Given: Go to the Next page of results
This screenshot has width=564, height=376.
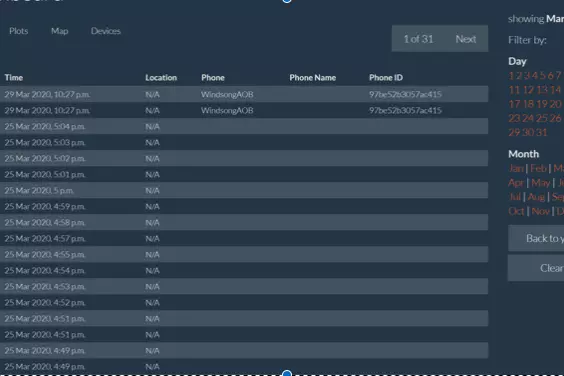Looking at the screenshot, I should (465, 39).
